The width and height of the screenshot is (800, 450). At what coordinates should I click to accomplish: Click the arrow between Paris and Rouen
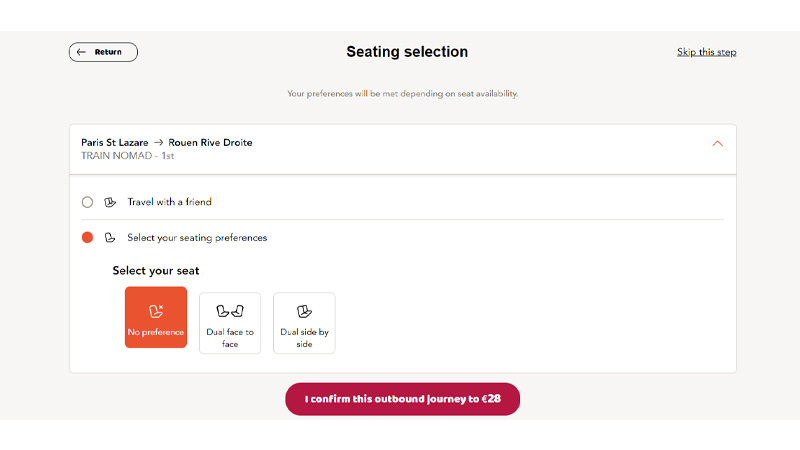click(159, 142)
